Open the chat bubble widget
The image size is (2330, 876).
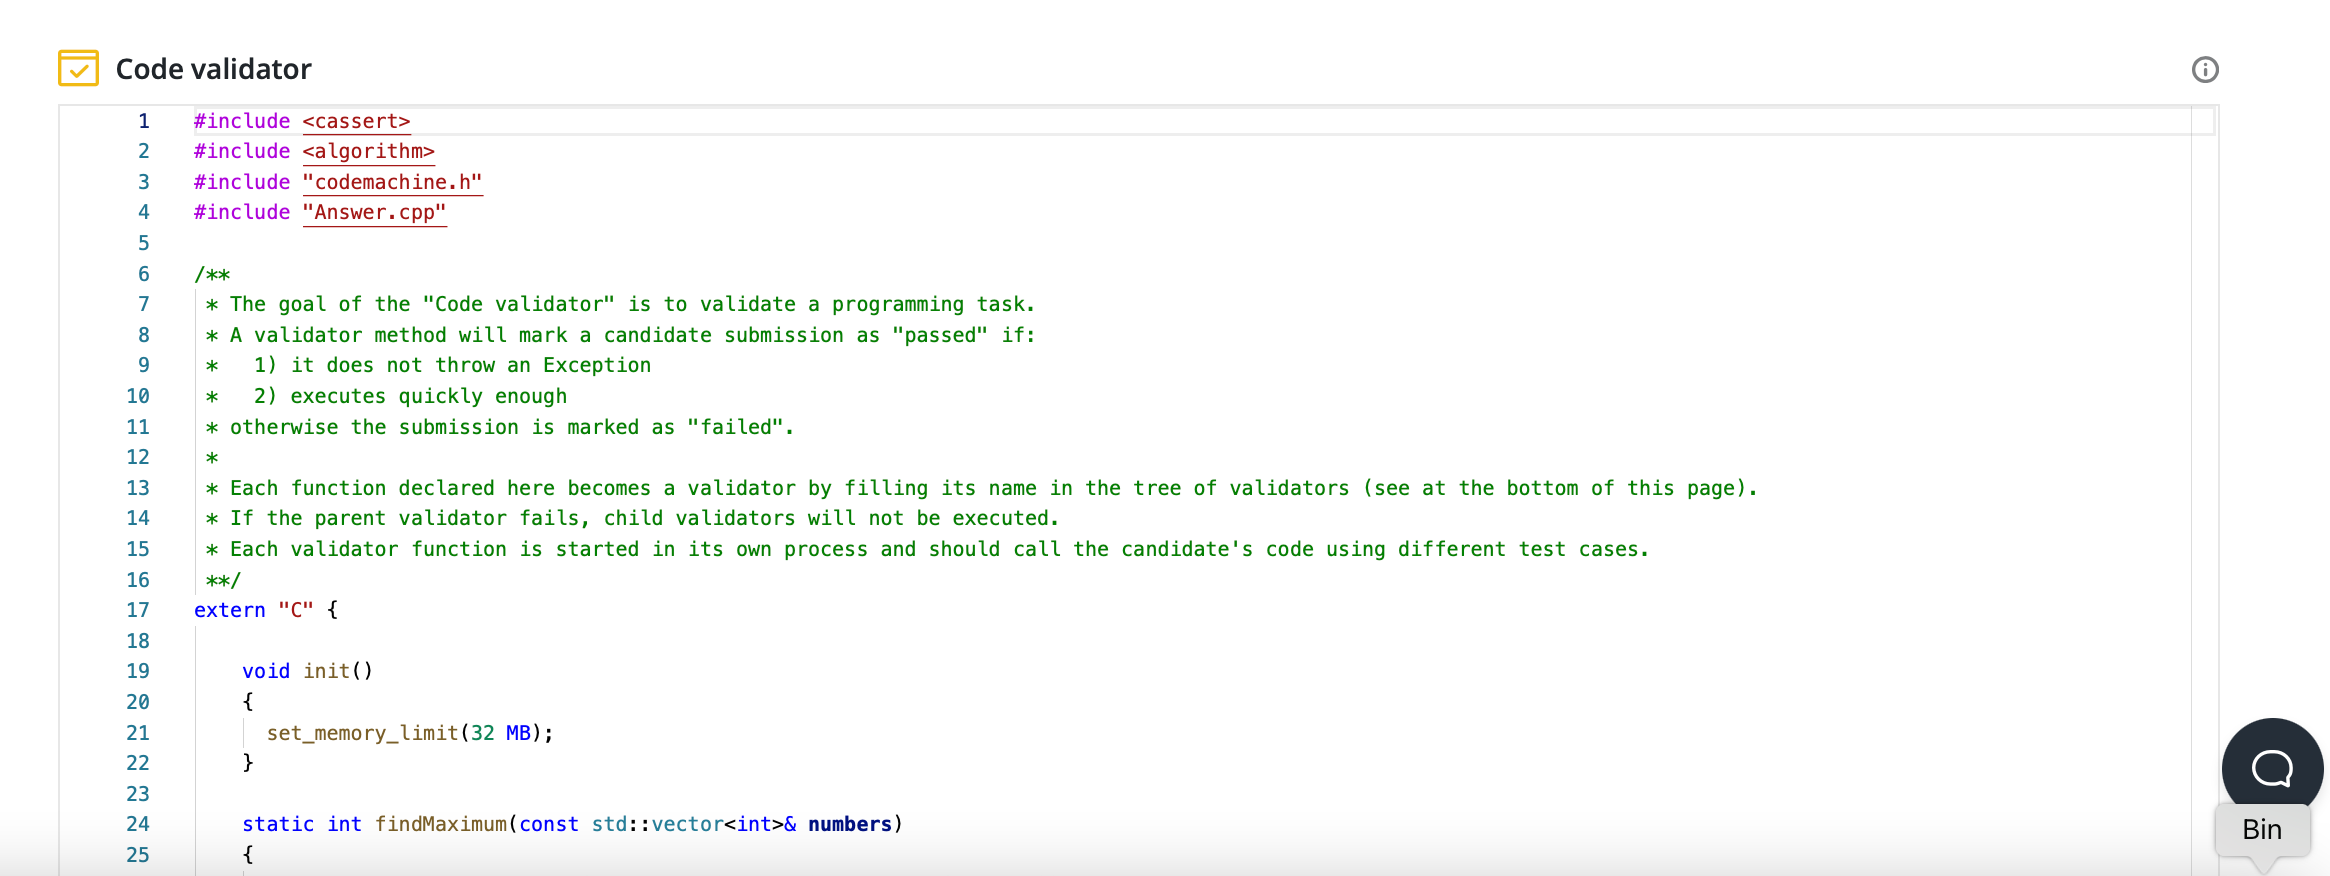2271,768
